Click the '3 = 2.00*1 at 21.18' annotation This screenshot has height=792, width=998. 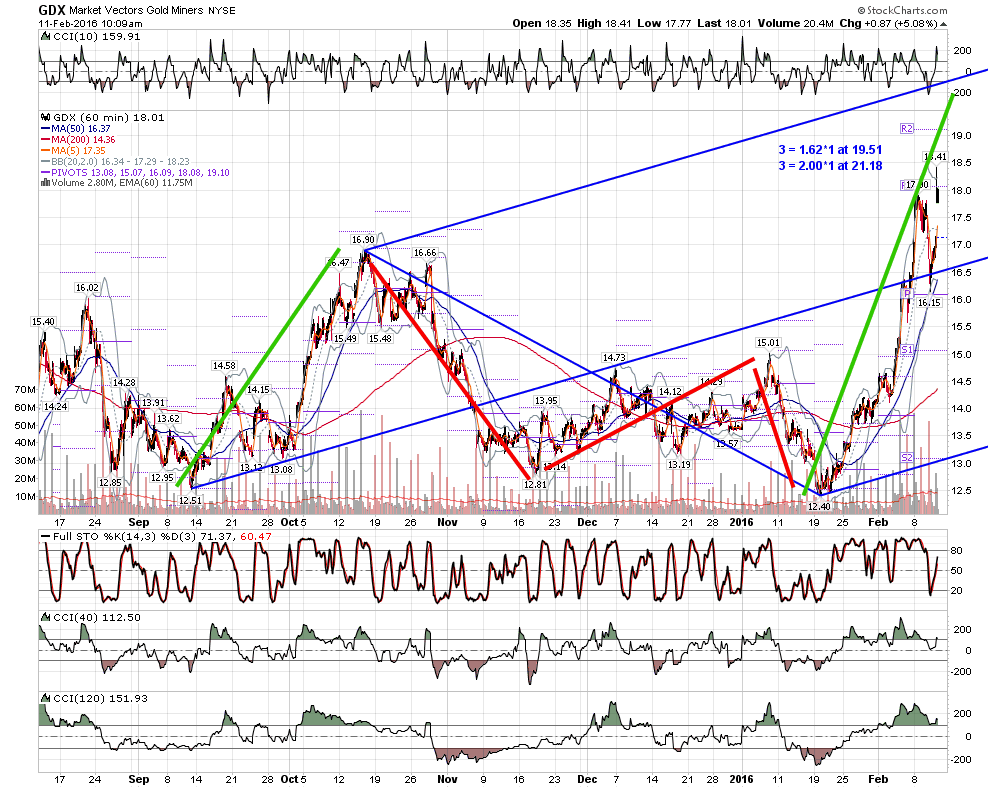pyautogui.click(x=830, y=166)
